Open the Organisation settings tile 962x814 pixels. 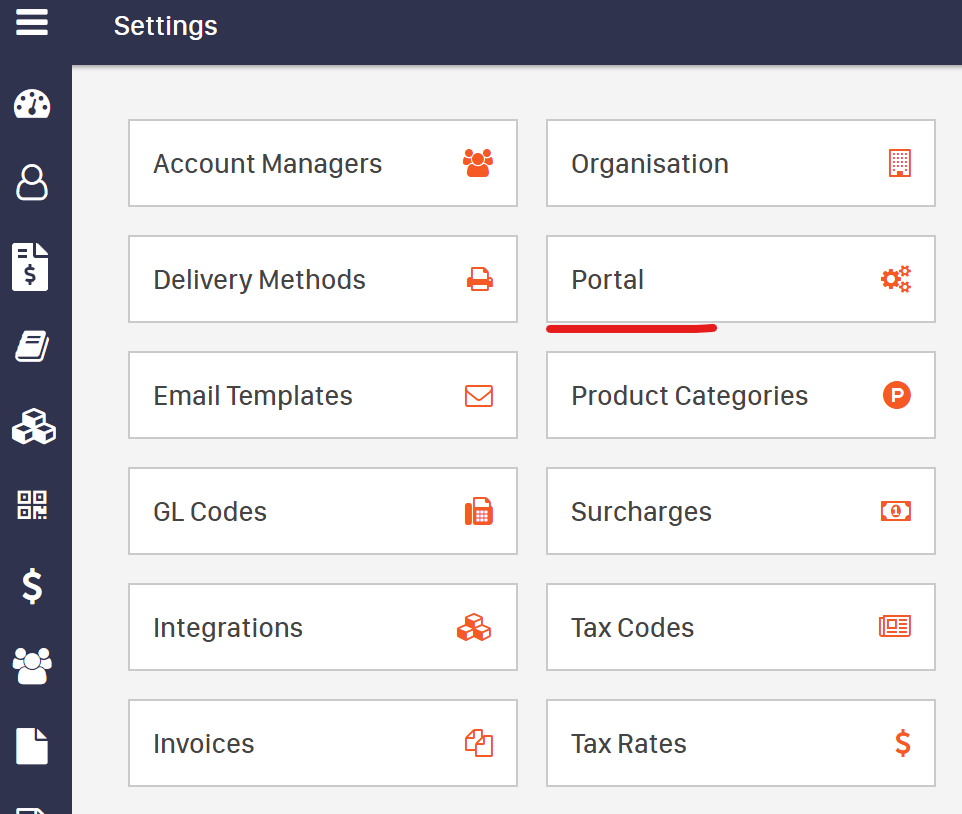pyautogui.click(x=740, y=163)
